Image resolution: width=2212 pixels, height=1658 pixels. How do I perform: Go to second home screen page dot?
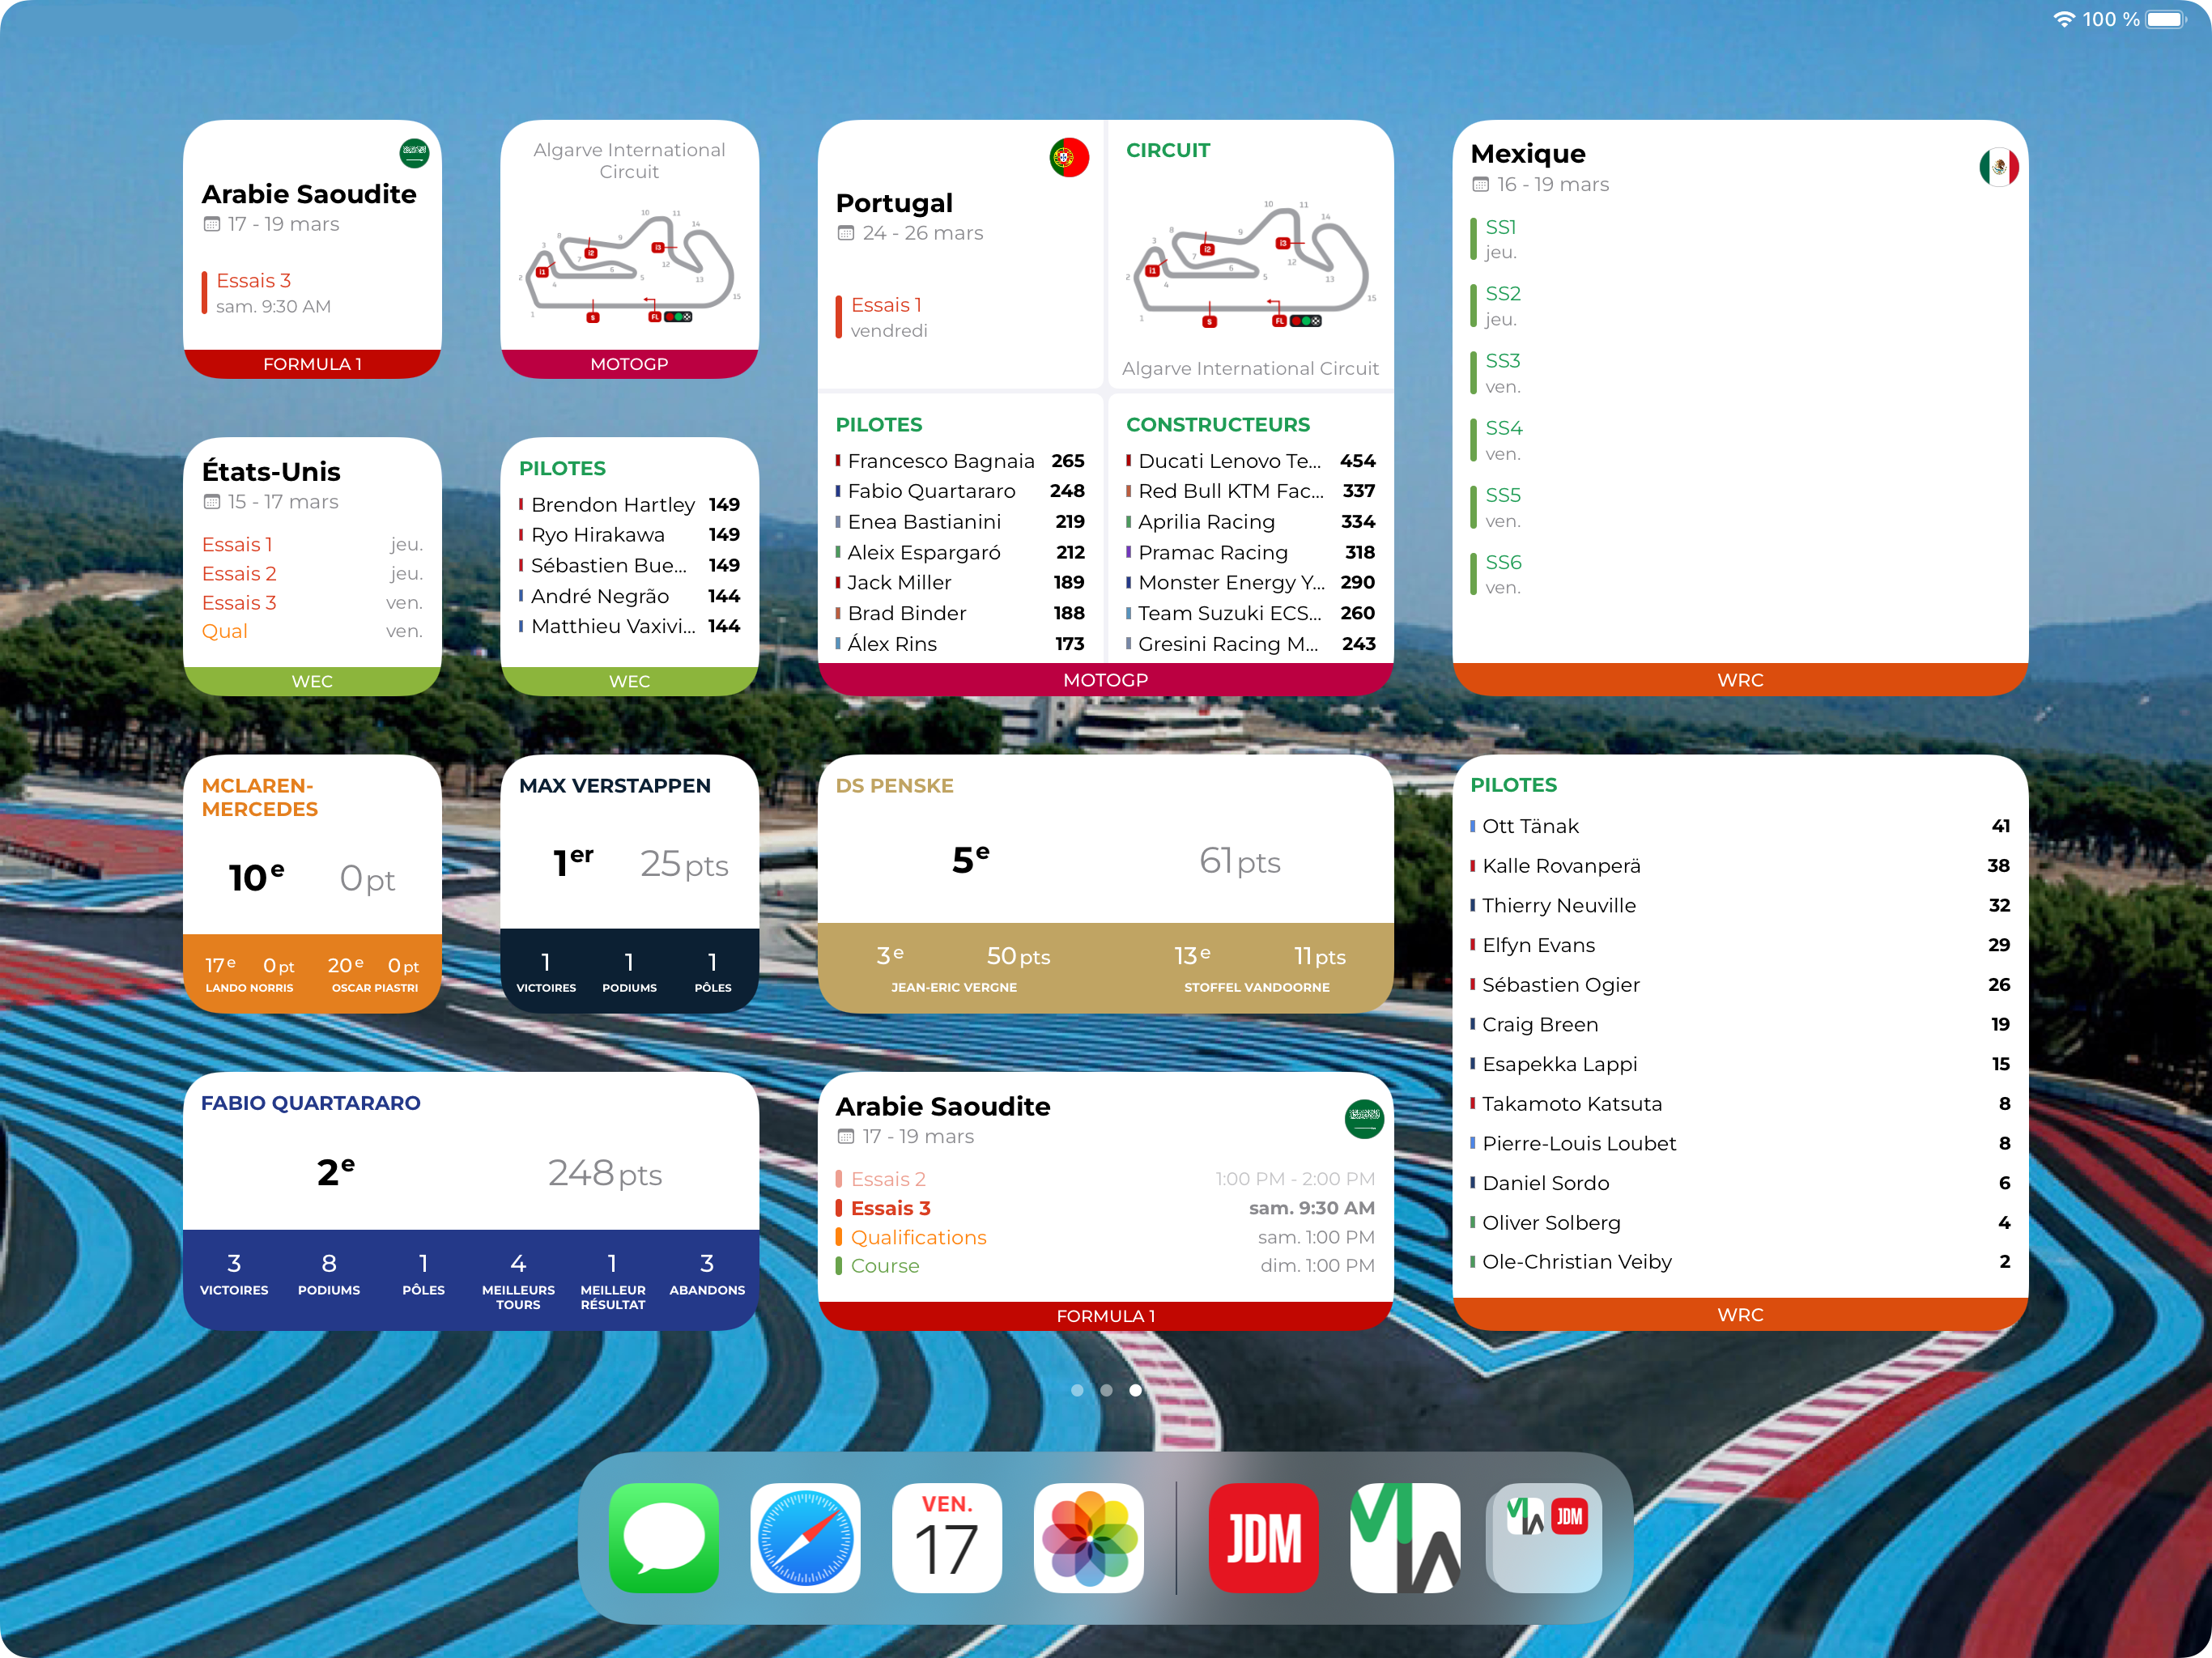tap(1106, 1390)
